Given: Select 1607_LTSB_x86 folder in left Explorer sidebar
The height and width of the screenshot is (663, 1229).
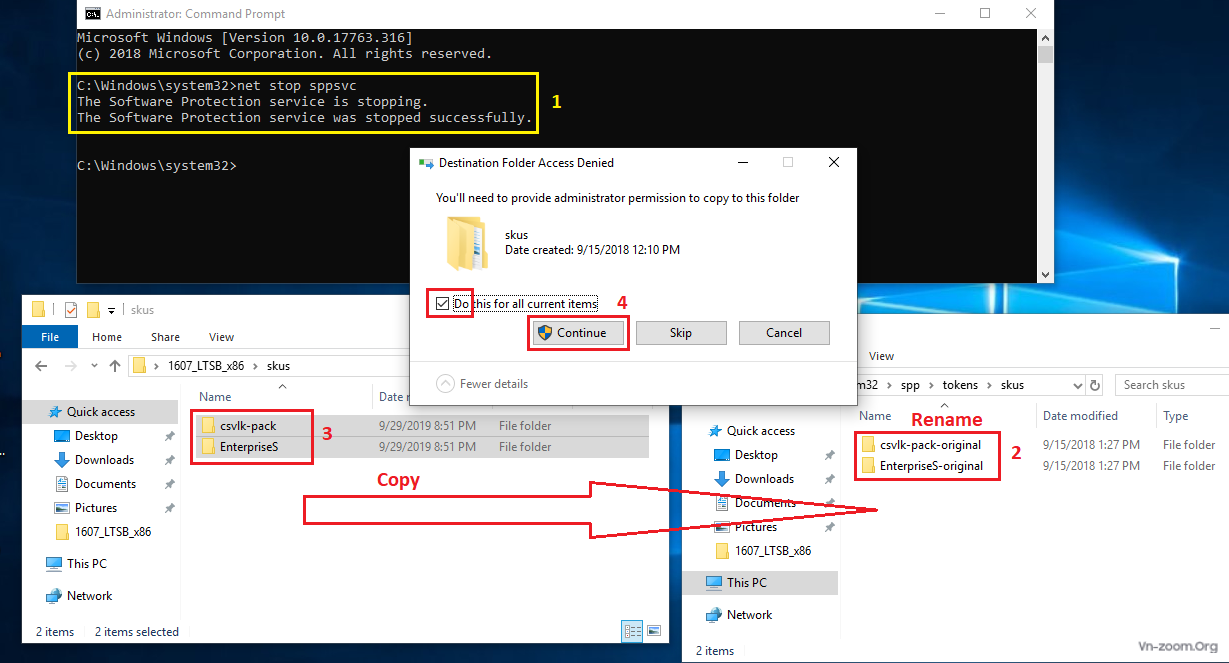Looking at the screenshot, I should pos(113,532).
